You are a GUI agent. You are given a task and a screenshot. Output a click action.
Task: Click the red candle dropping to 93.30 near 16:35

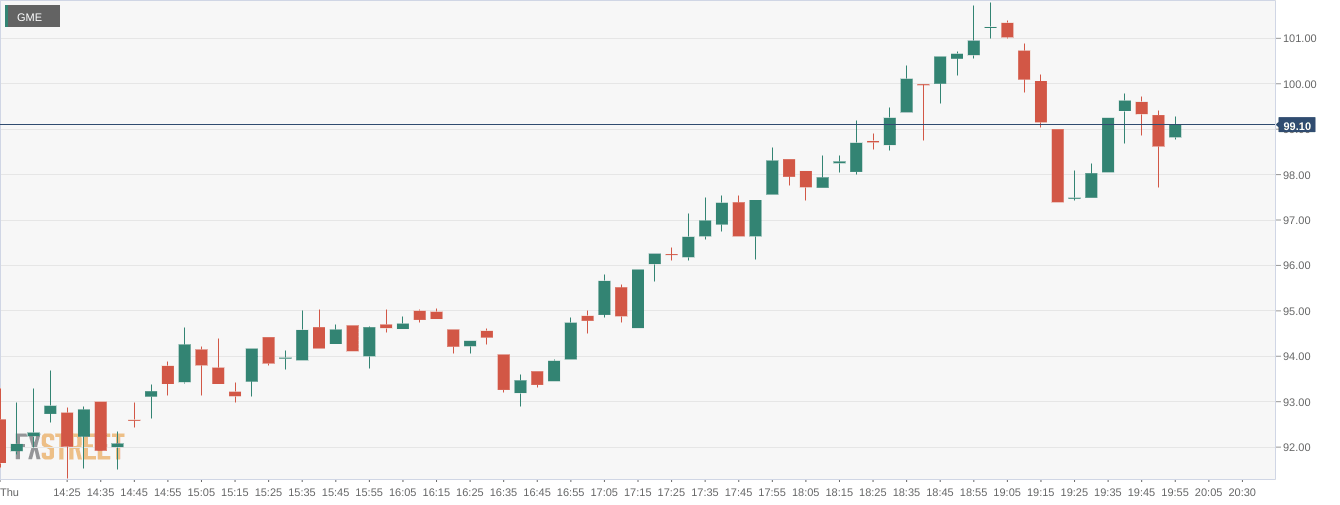coord(504,372)
